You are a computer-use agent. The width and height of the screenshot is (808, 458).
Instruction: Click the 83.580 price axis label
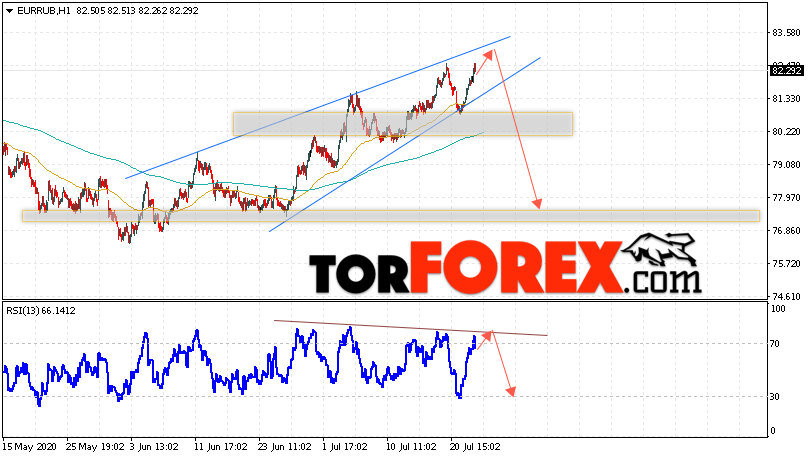(786, 33)
